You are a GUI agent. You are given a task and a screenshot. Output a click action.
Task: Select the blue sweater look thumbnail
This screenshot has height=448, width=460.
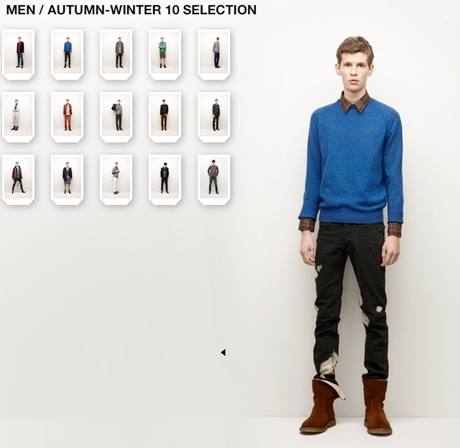(x=67, y=55)
